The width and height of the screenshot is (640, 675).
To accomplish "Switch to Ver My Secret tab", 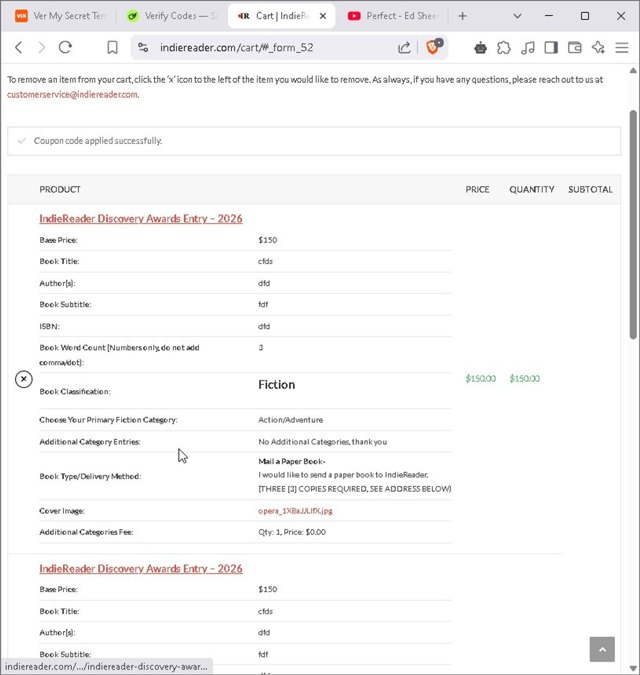I will click(60, 16).
